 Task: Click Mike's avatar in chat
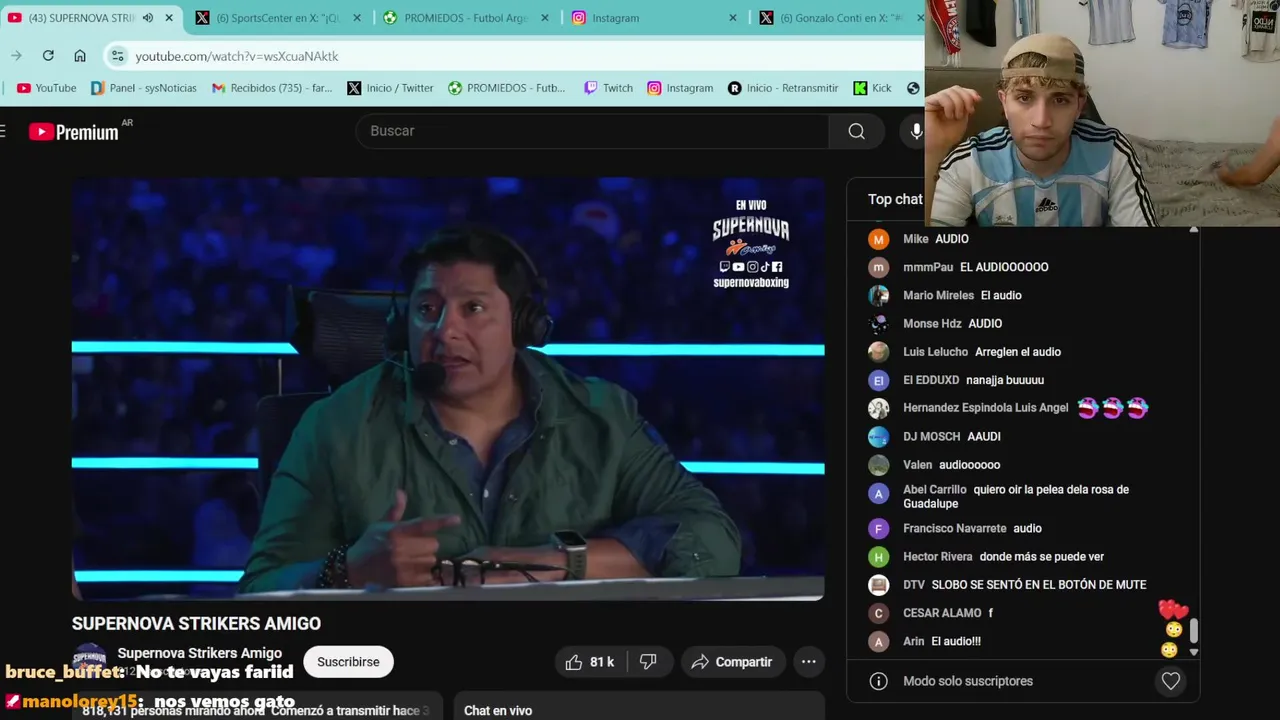coord(878,239)
